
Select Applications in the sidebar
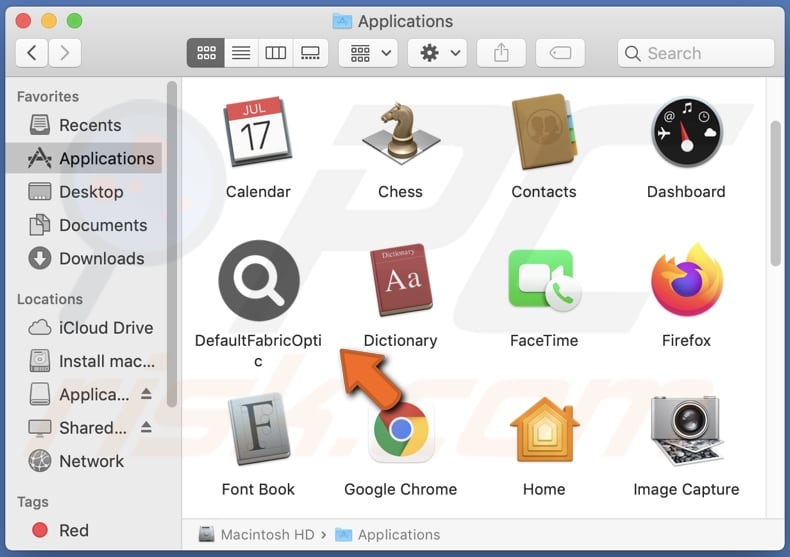point(84,158)
